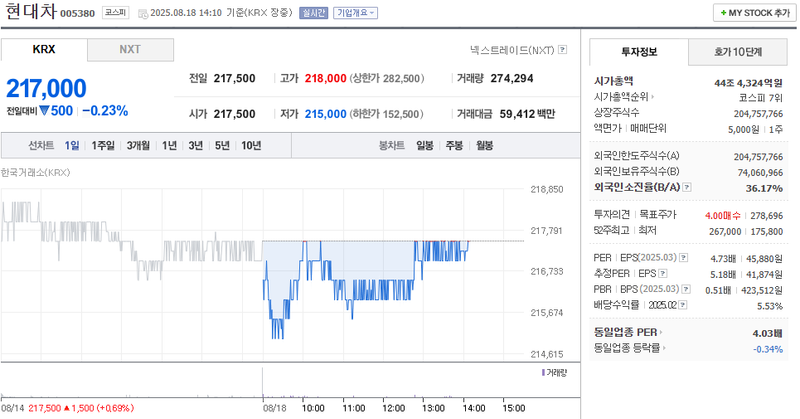The image size is (800, 419).
Task: Click the change percentage -0.23%
Action: (x=105, y=111)
